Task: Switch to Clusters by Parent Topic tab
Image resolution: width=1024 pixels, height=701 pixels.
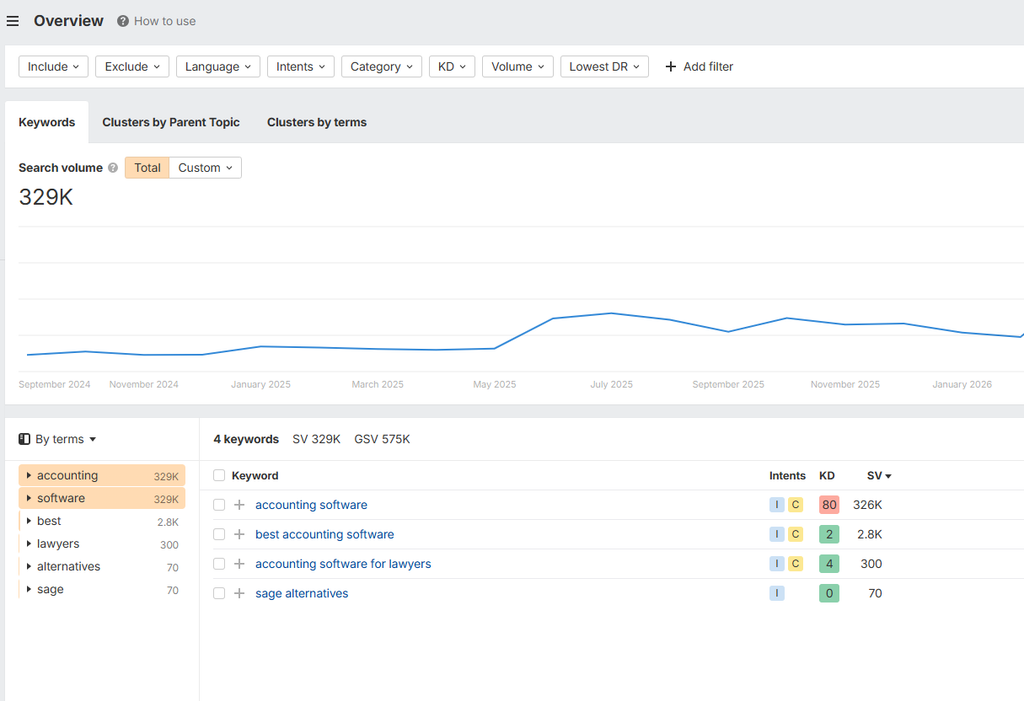Action: click(171, 122)
